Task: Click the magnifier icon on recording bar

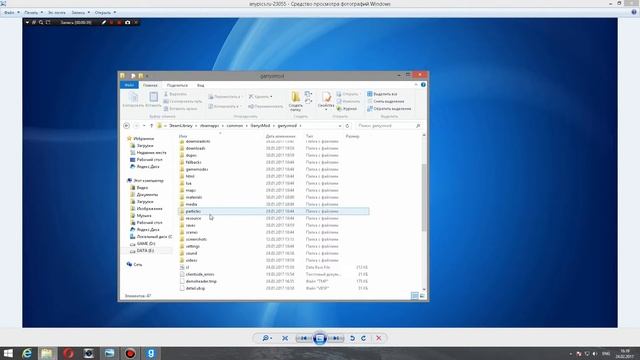Action: click(41, 22)
